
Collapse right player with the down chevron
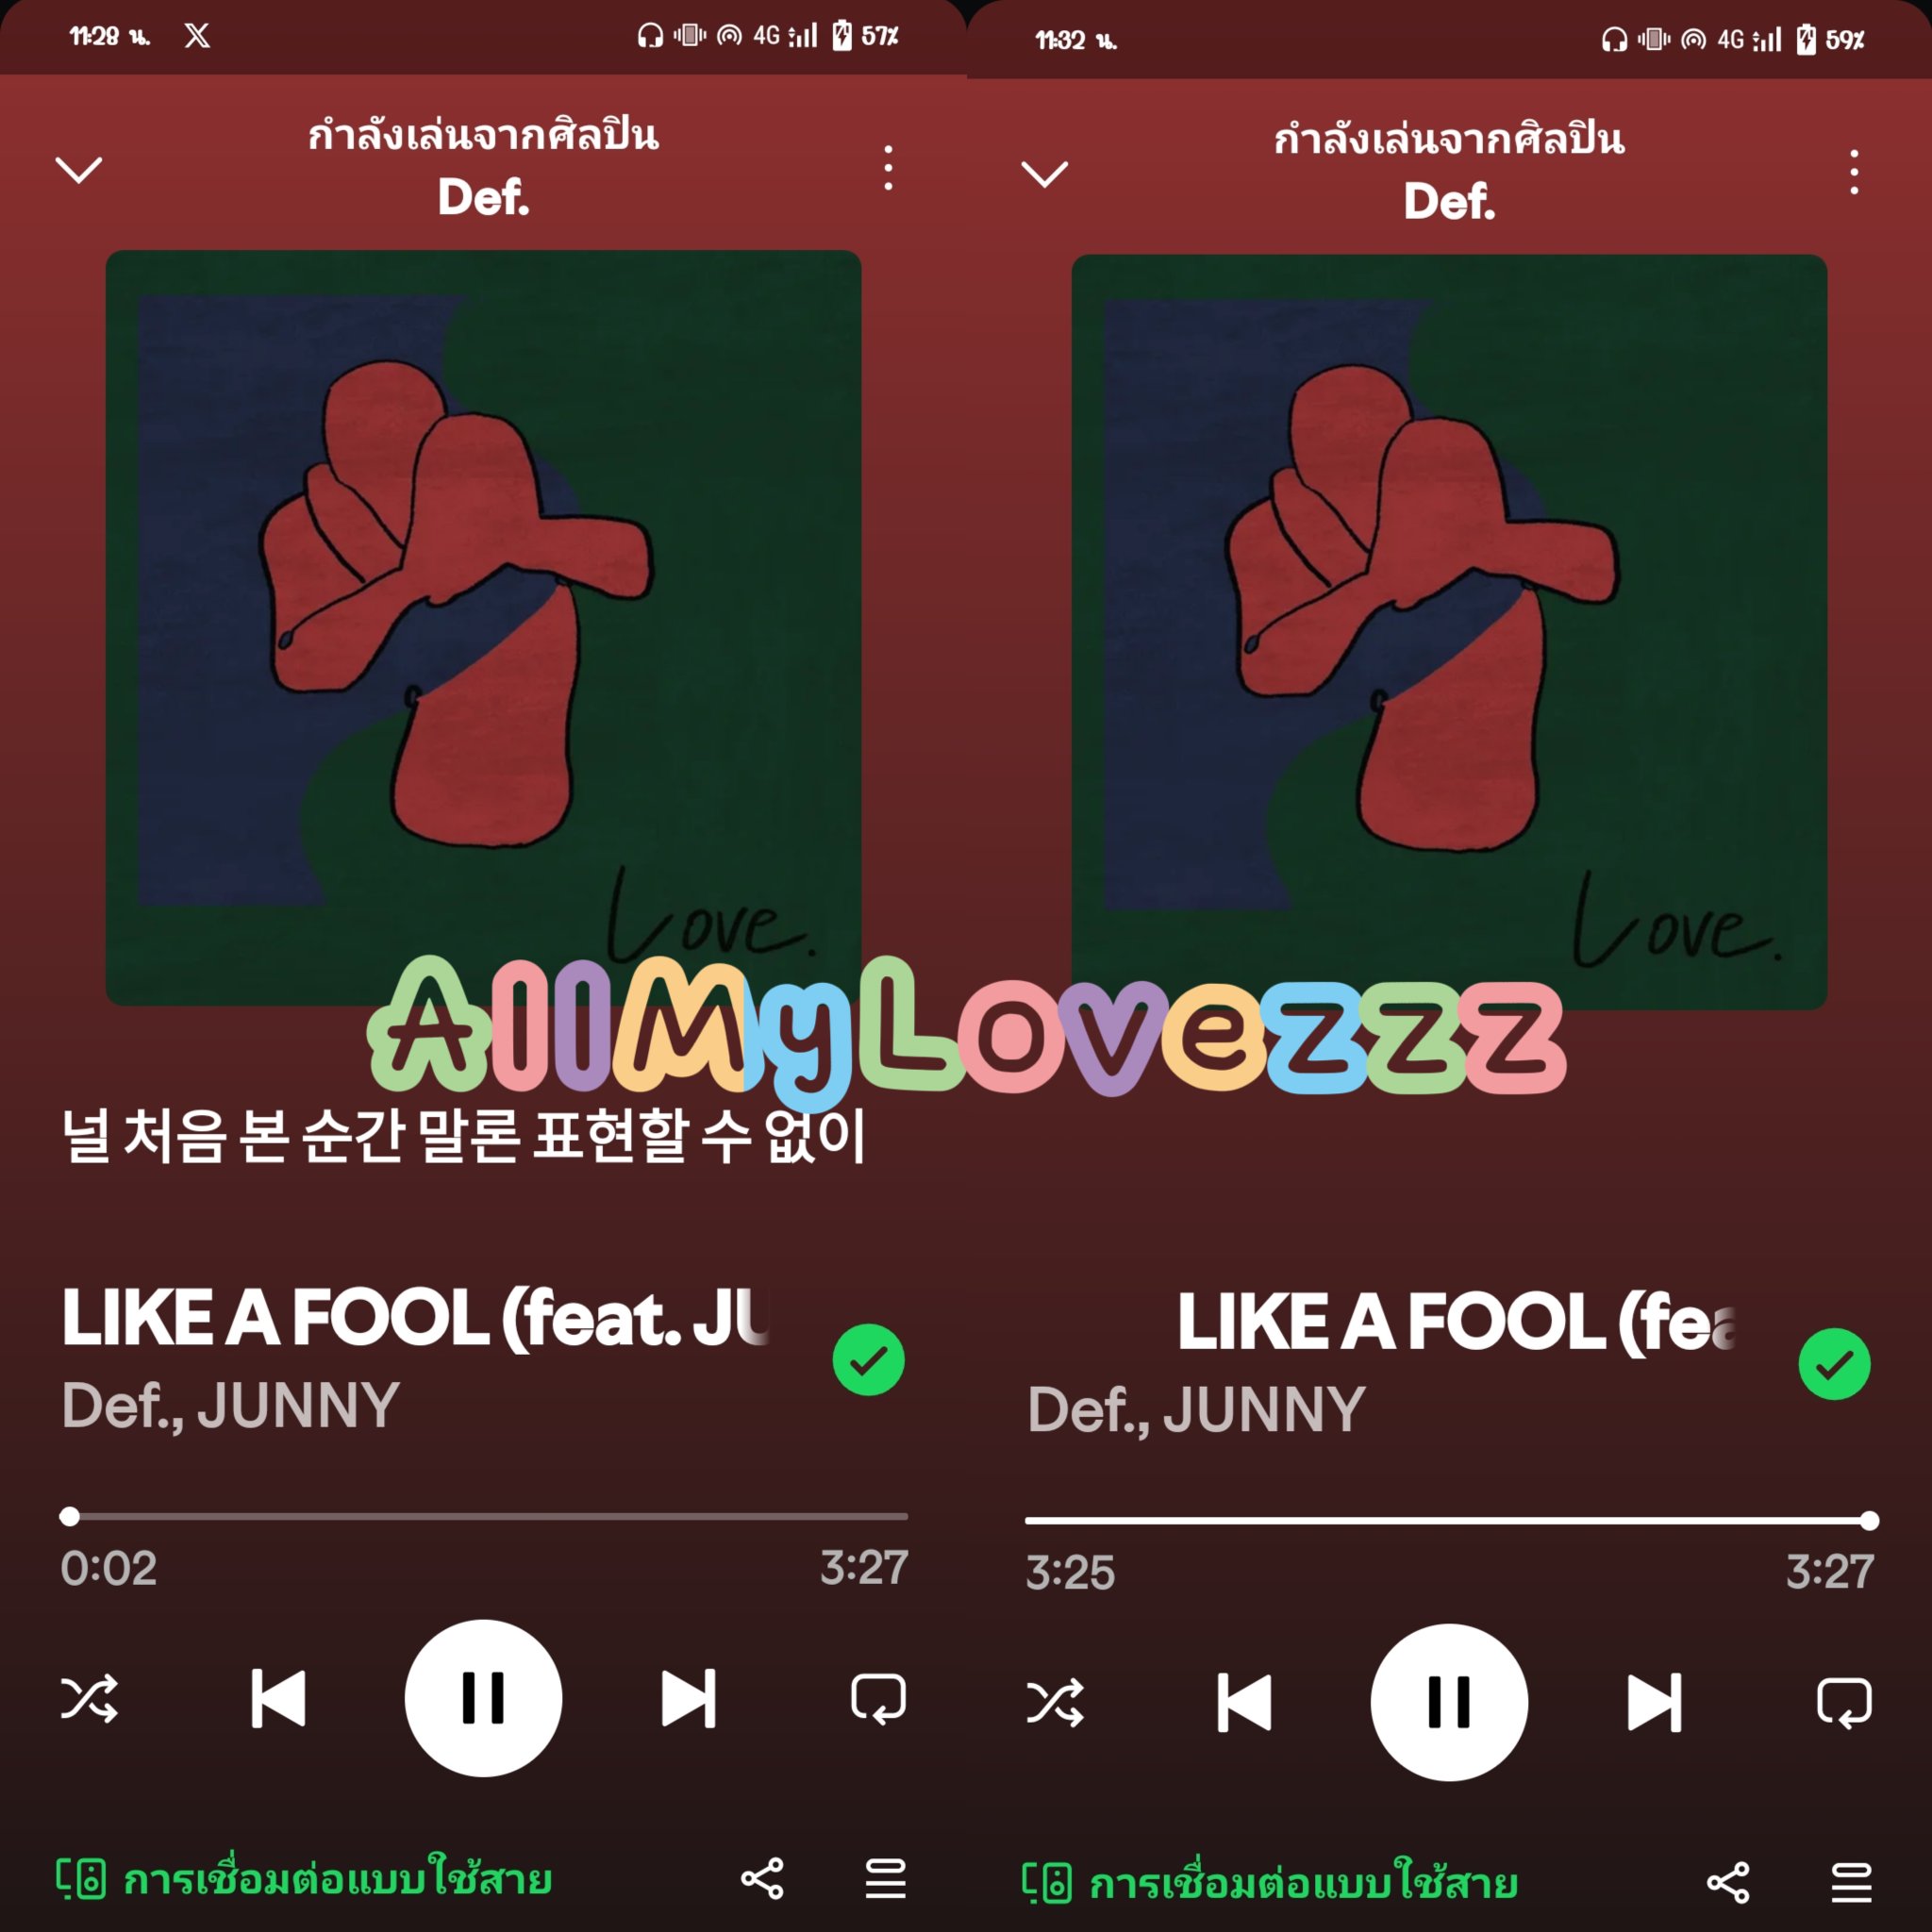pos(1044,174)
